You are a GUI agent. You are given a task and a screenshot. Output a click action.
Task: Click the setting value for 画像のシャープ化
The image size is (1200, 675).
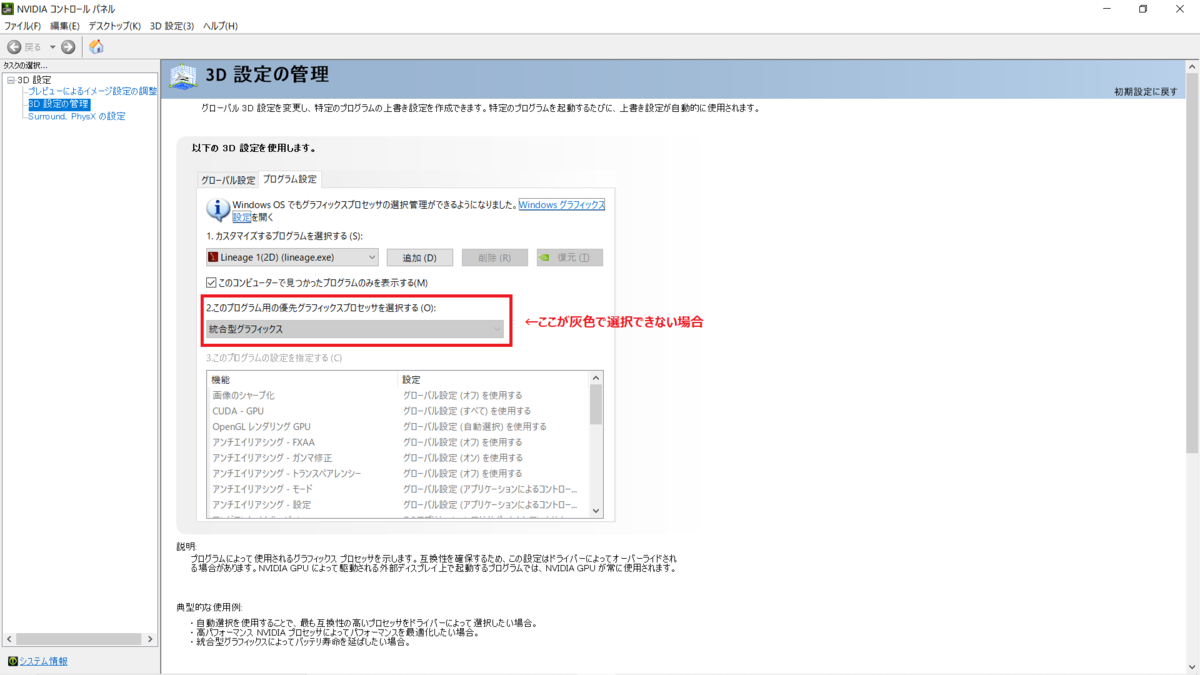[x=463, y=395]
